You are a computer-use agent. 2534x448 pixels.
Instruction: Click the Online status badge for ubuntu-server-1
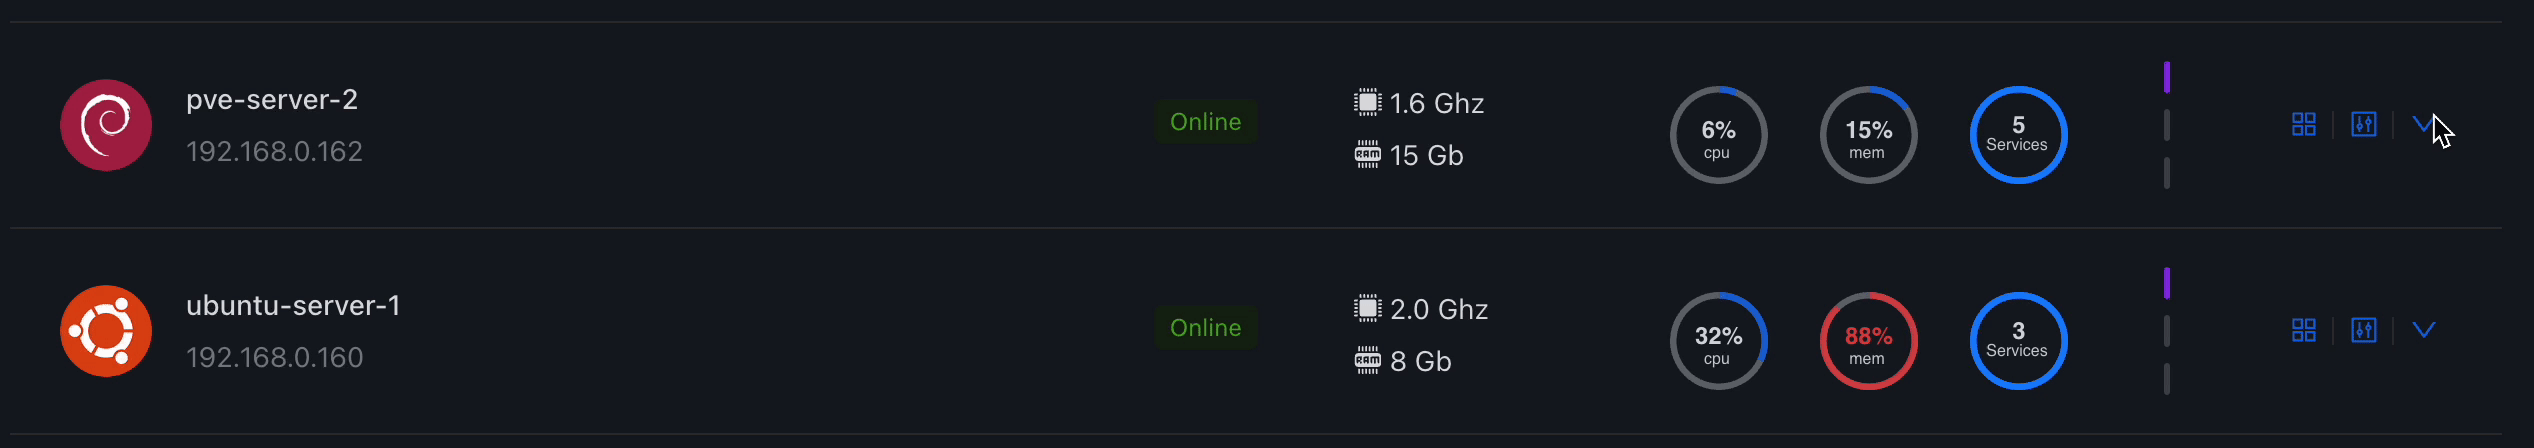click(x=1206, y=328)
